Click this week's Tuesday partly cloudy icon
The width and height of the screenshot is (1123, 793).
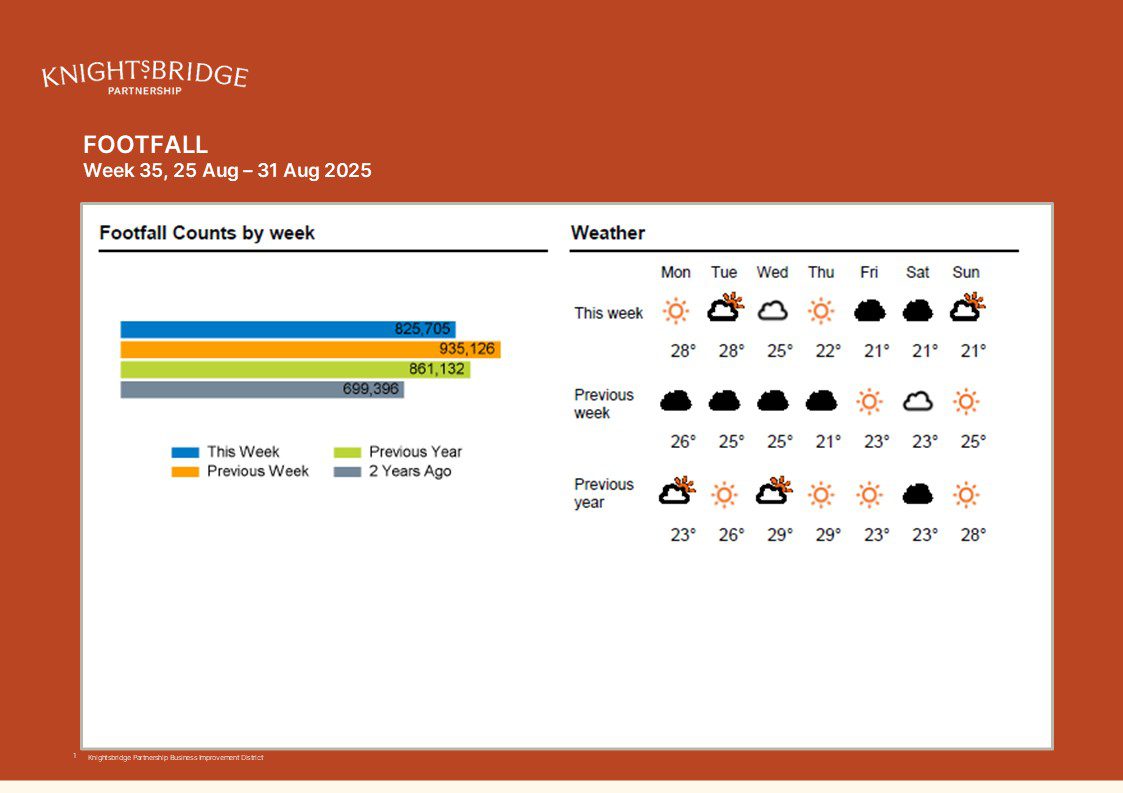pyautogui.click(x=725, y=308)
